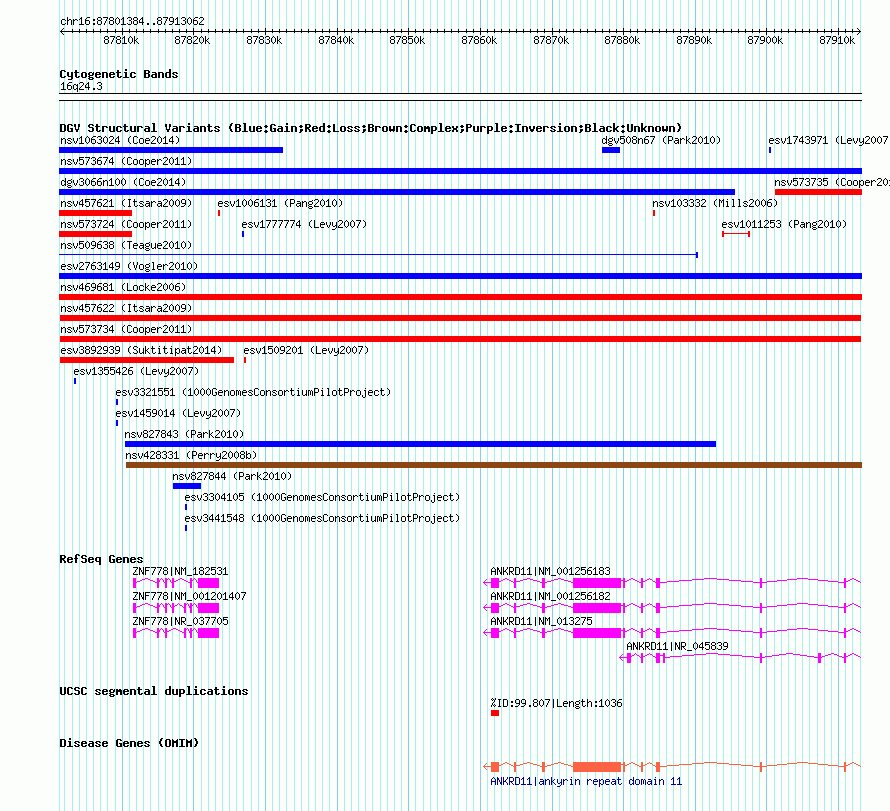This screenshot has height=811, width=890.
Task: Click the Disease Genes (OMIM) track title
Action: tap(129, 743)
